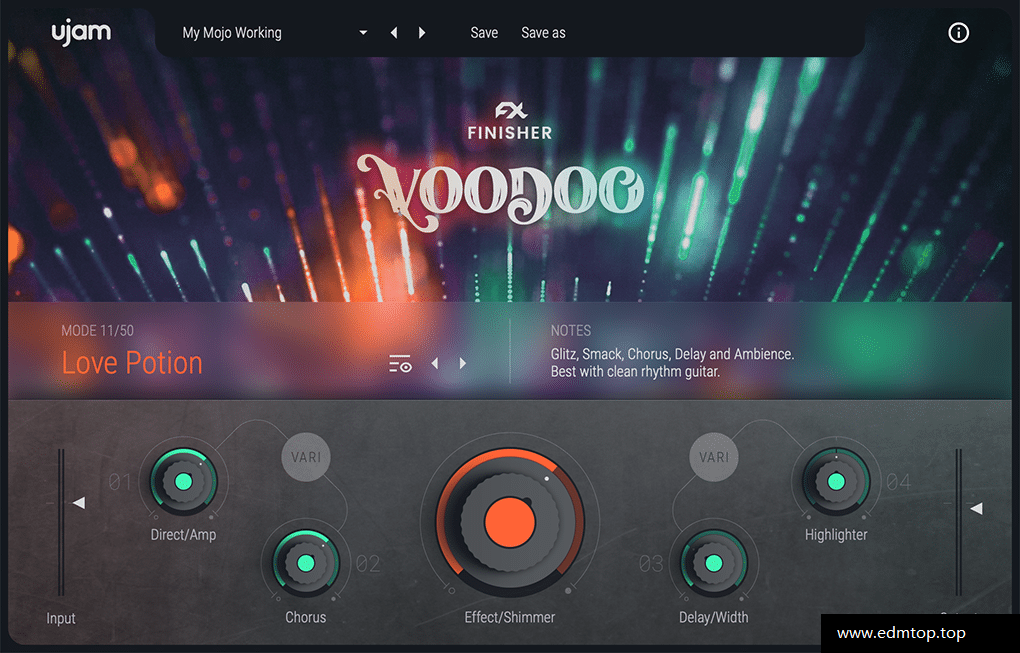The height and width of the screenshot is (653, 1020).
Task: Click the FX Finisher logo above Voodoo
Action: 508,120
